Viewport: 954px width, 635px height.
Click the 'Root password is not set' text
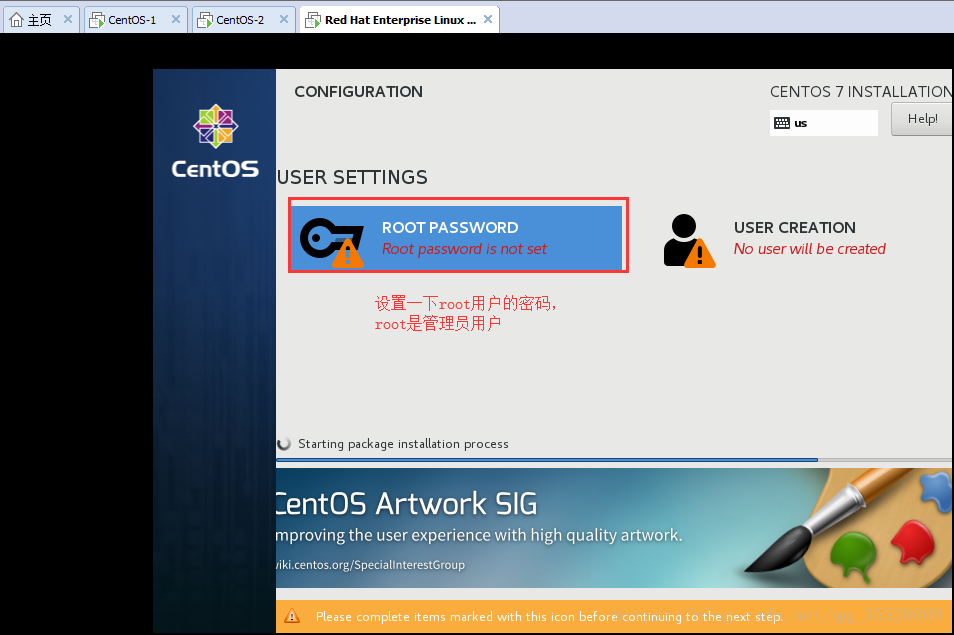[464, 249]
